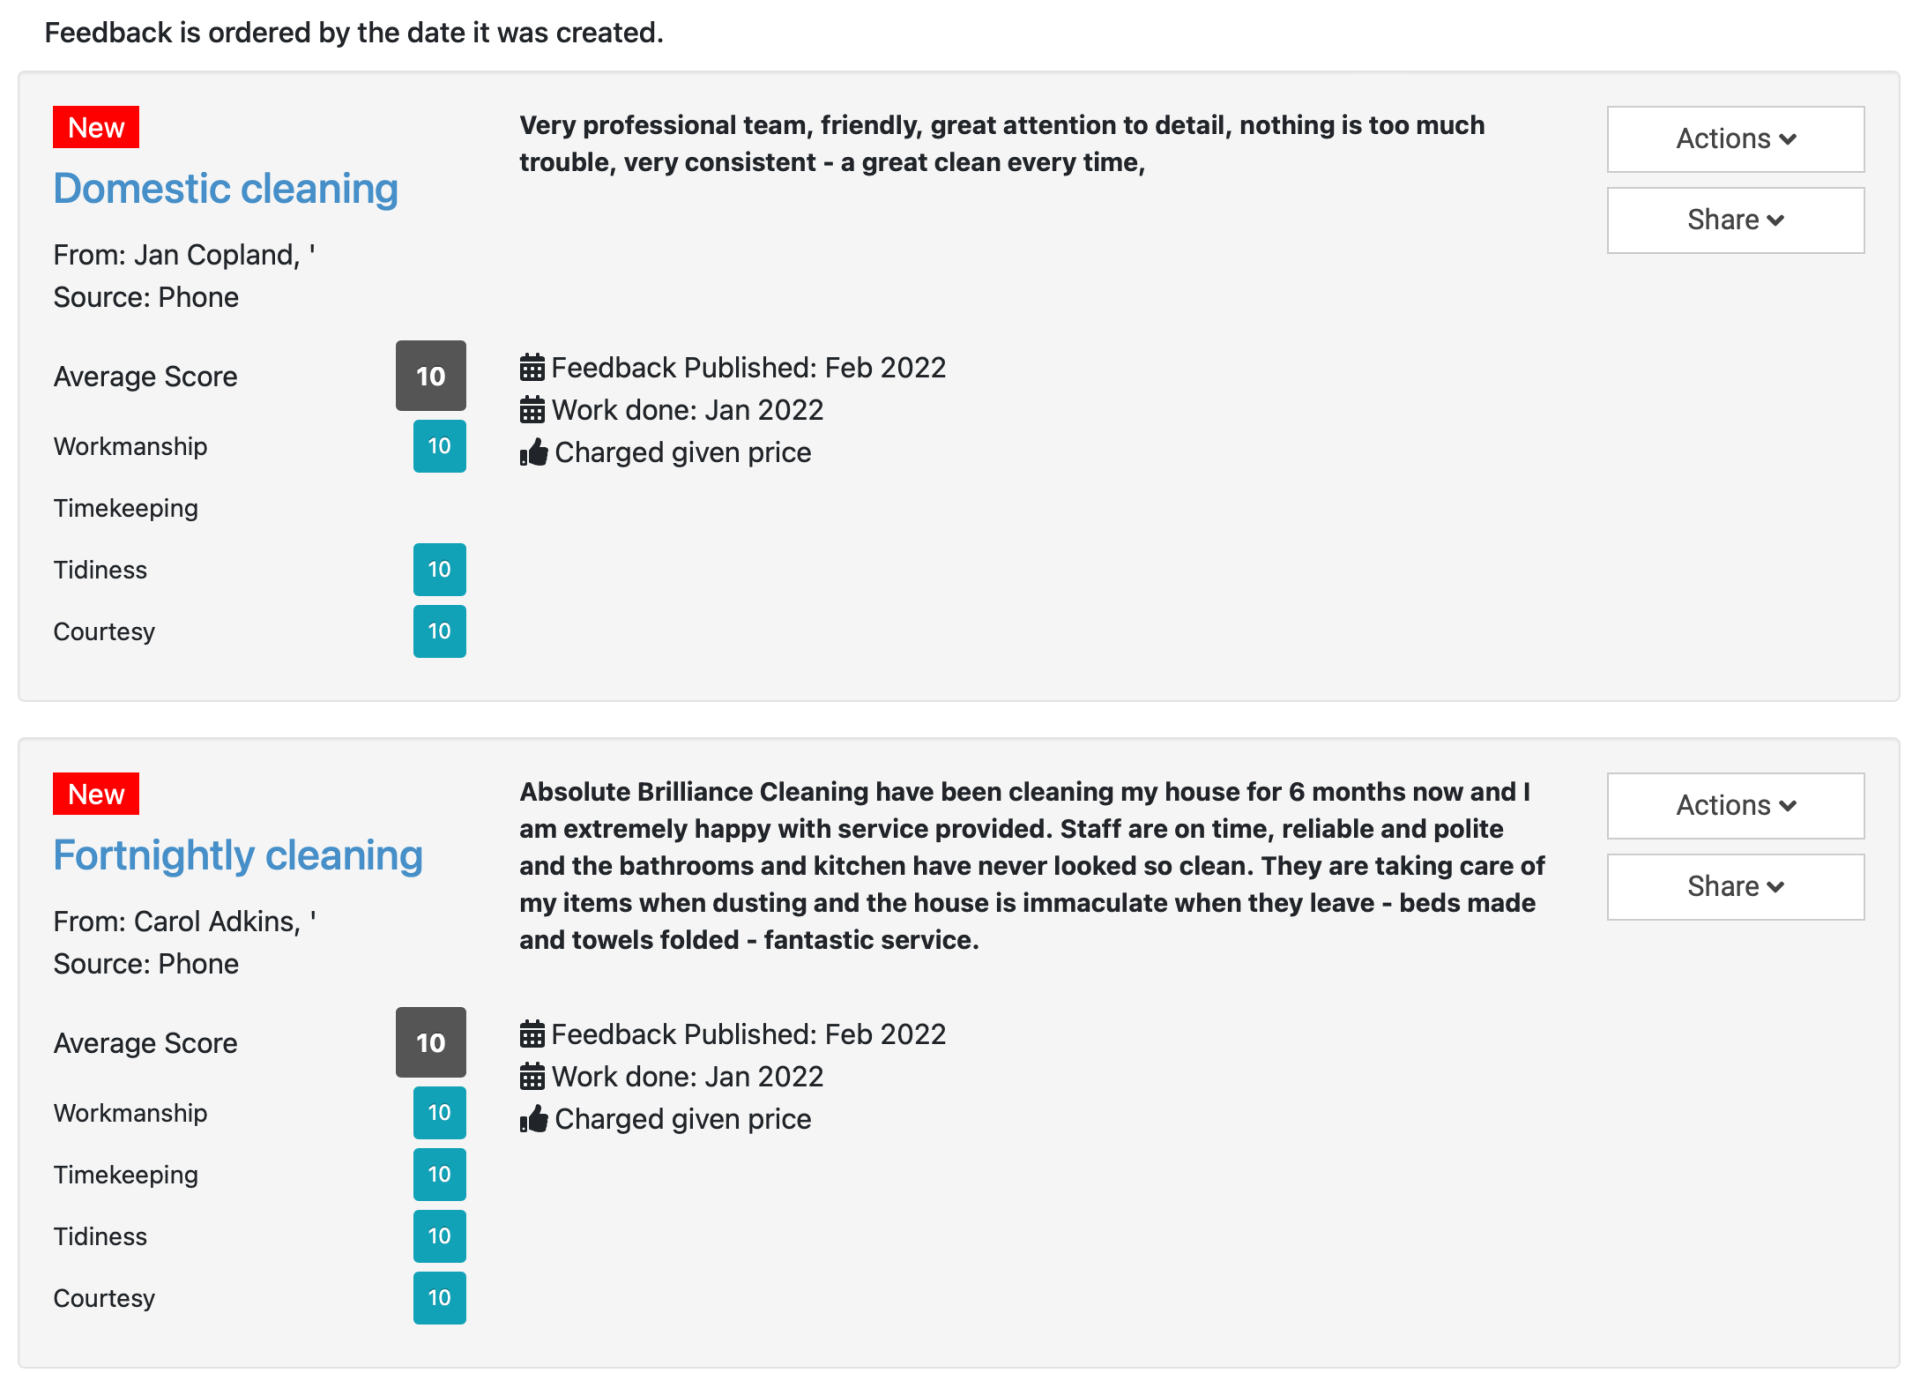Expand Actions dropdown for Fortnightly cleaning review
This screenshot has height=1388, width=1920.
pyautogui.click(x=1735, y=805)
